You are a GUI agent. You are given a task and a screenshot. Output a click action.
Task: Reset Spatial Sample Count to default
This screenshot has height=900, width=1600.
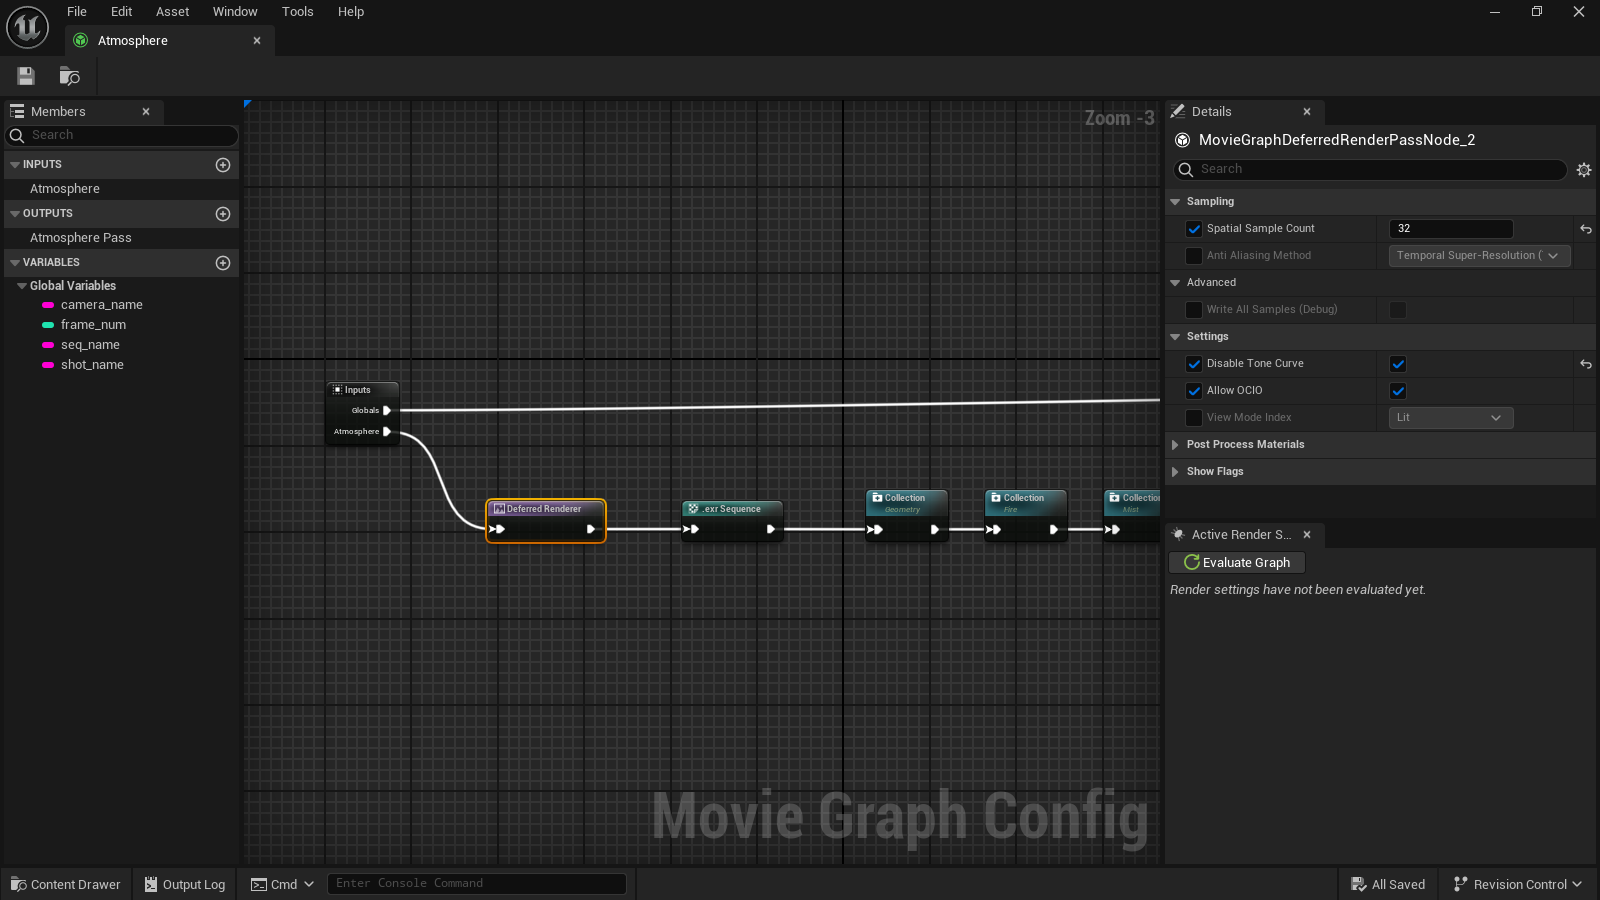(x=1586, y=229)
